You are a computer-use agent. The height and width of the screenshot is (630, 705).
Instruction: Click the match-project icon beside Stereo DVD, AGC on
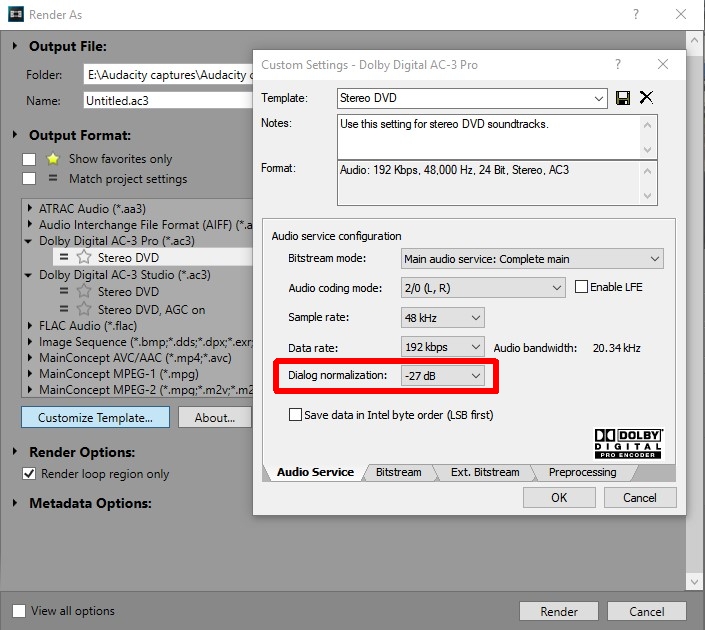pyautogui.click(x=64, y=309)
